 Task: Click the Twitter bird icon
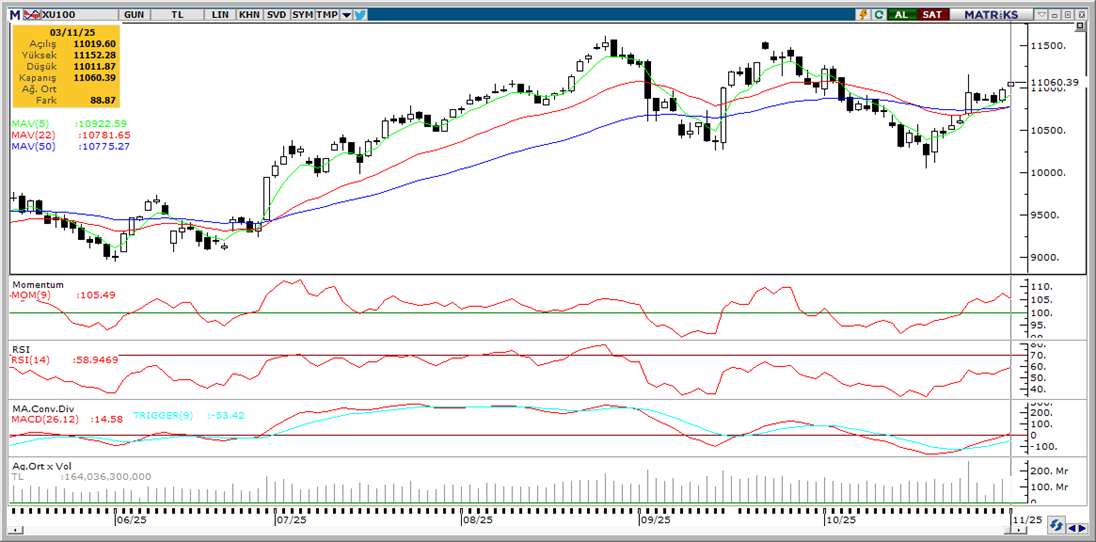pos(360,15)
